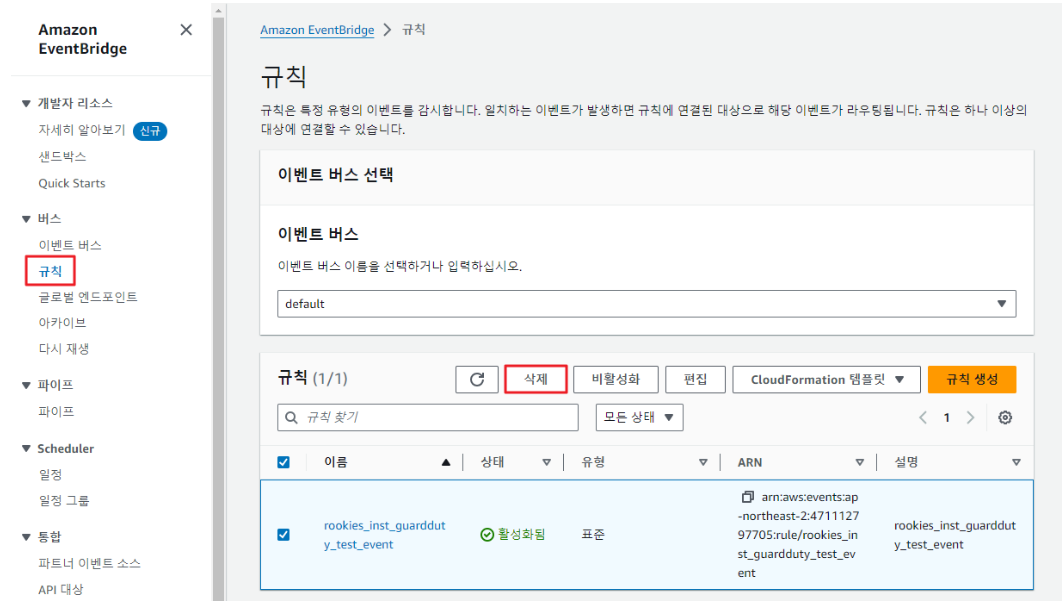
Task: Open 샌드박스 in sidebar
Action: pyautogui.click(x=62, y=157)
